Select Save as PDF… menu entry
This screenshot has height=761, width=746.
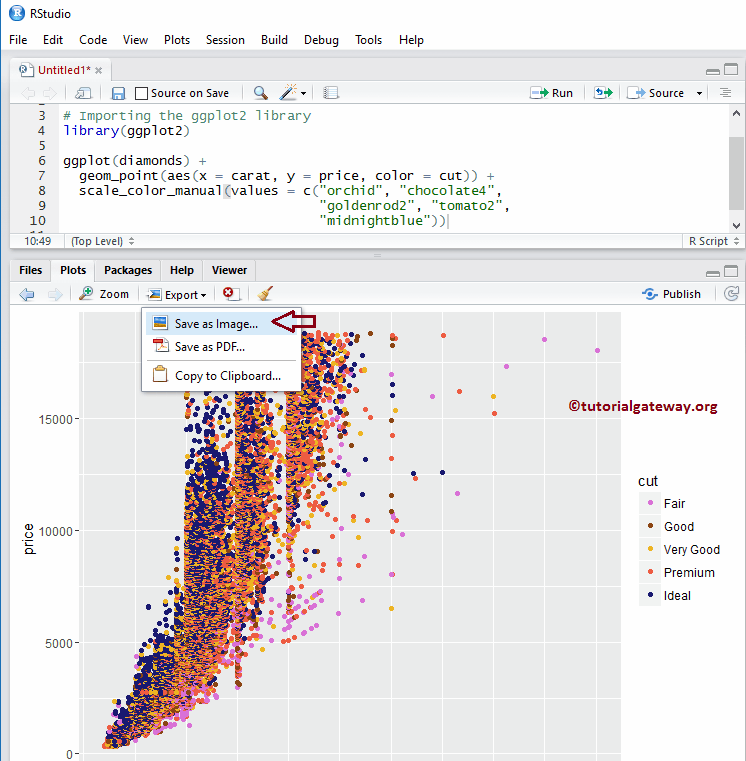(x=221, y=347)
